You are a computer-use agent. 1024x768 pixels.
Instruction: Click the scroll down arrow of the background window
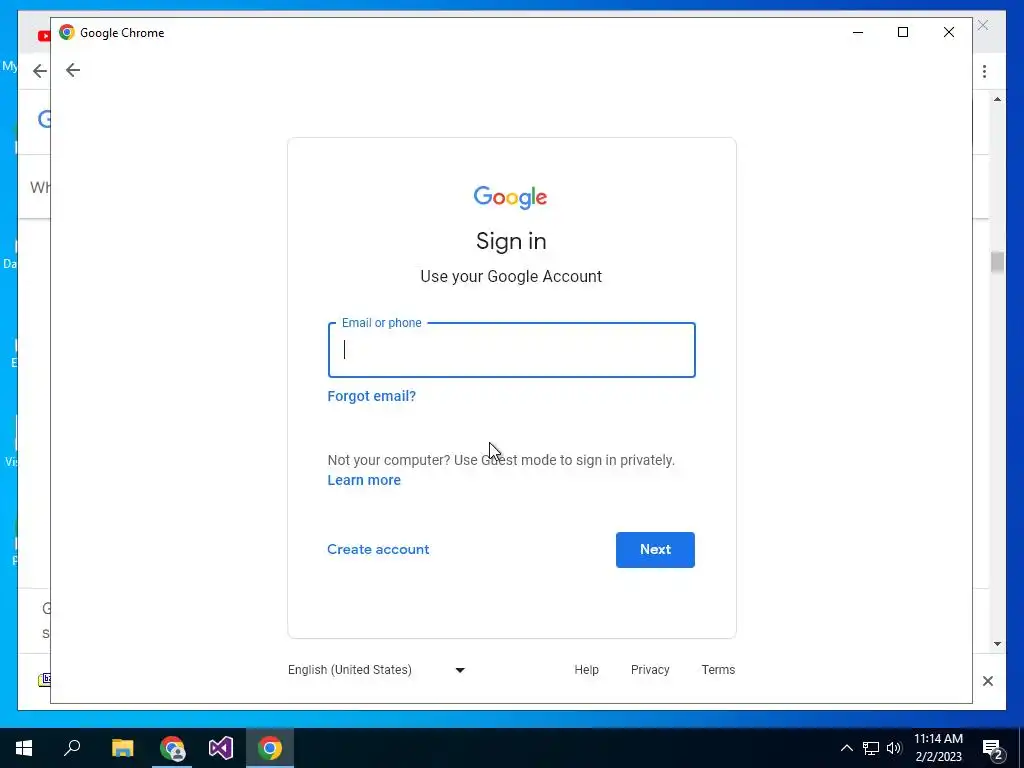tap(997, 644)
